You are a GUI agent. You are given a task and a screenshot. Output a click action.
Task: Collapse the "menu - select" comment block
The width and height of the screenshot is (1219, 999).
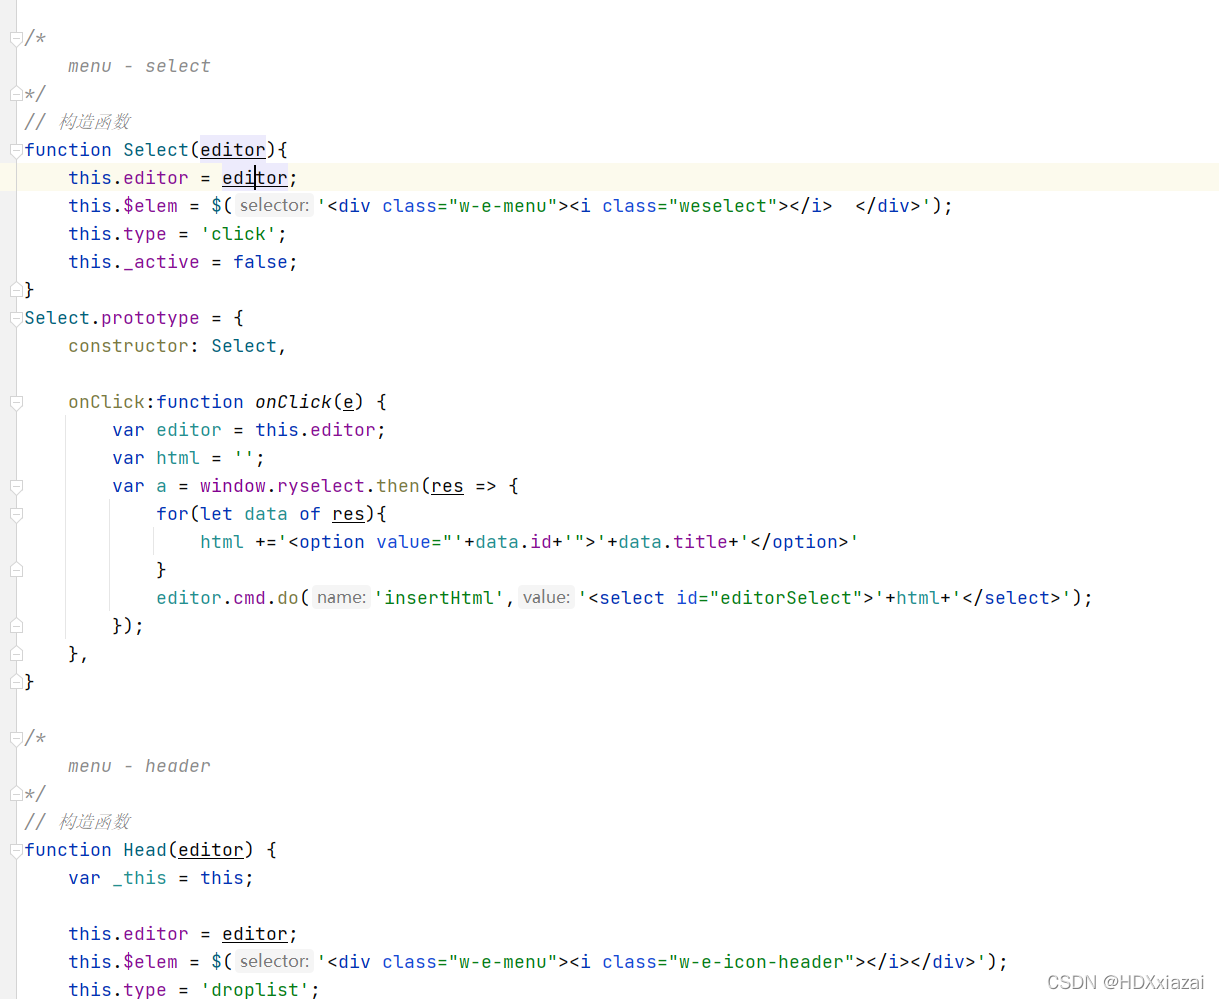pyautogui.click(x=14, y=37)
